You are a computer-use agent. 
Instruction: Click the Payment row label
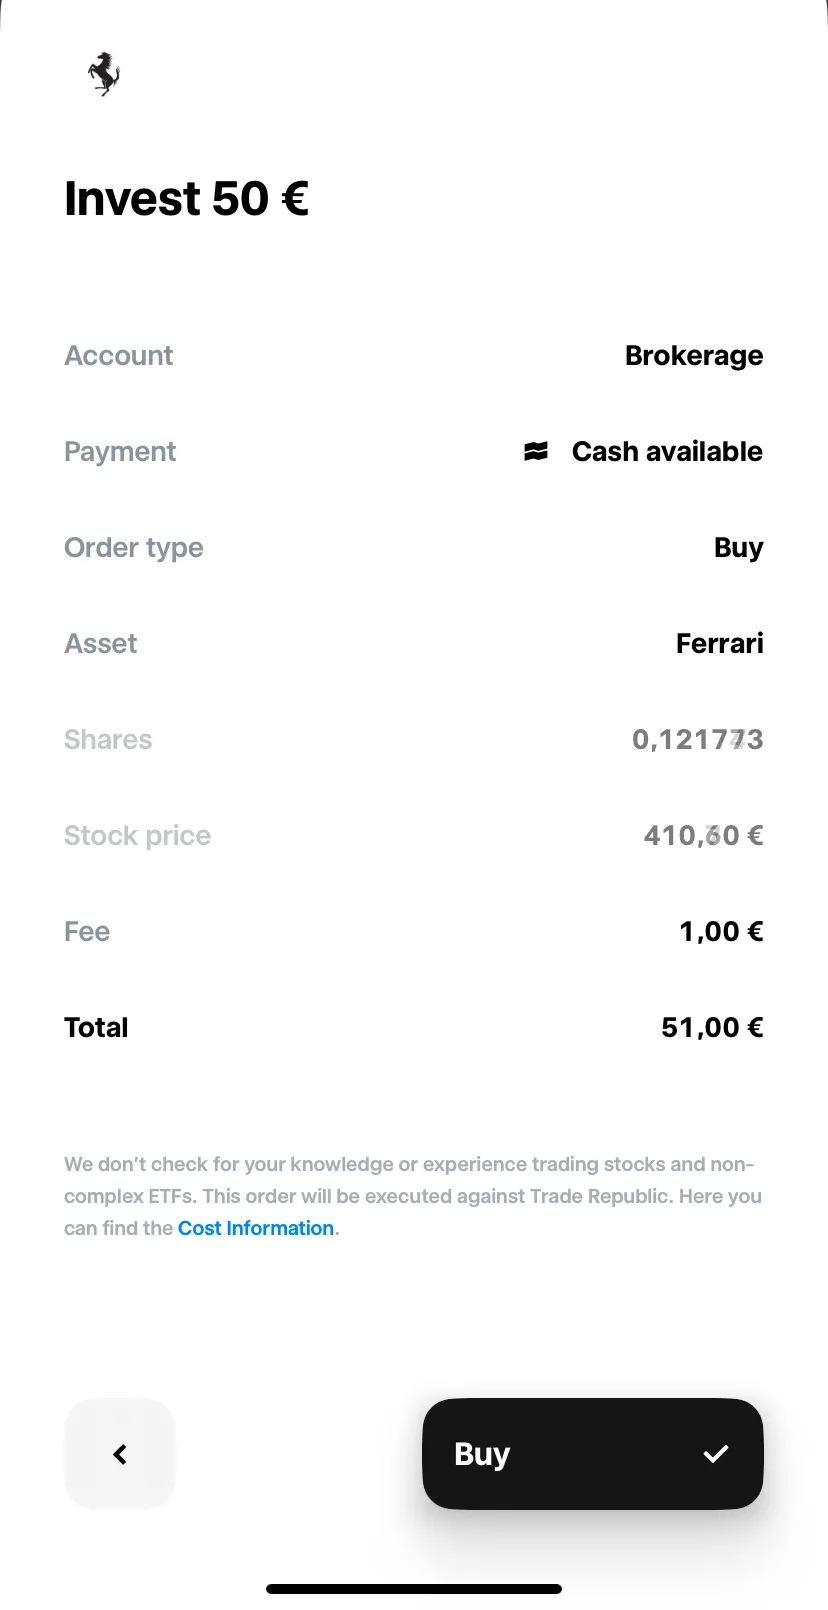tap(120, 452)
